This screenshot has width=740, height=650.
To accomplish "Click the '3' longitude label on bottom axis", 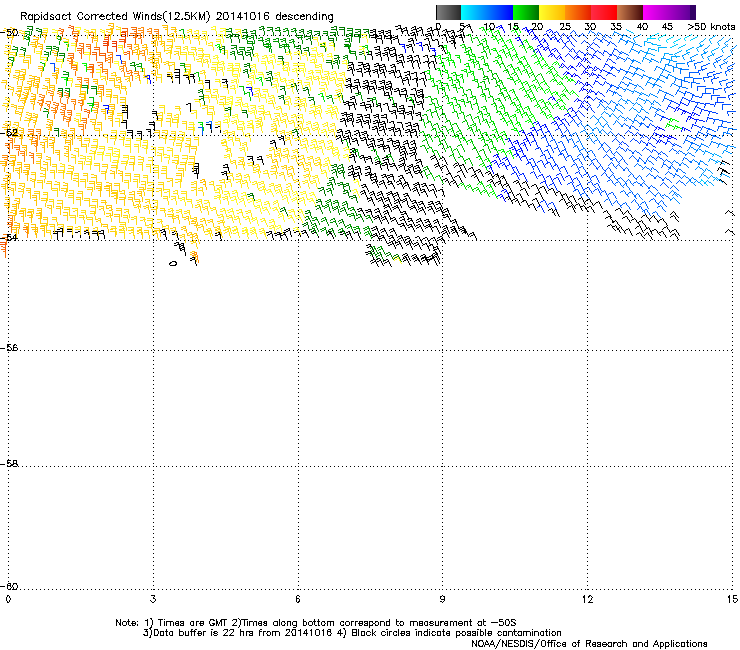I will [x=153, y=599].
